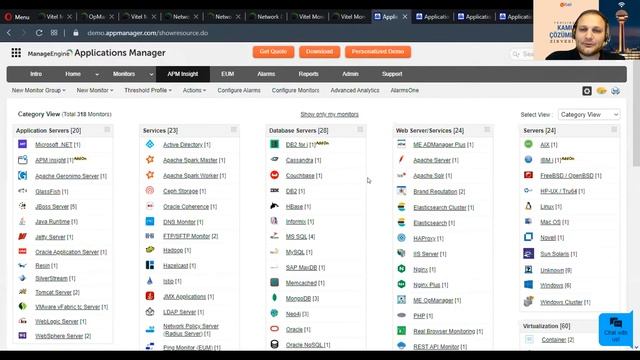Click the Couchbase icon
Viewport: 640px width, 360px height.
(x=274, y=175)
